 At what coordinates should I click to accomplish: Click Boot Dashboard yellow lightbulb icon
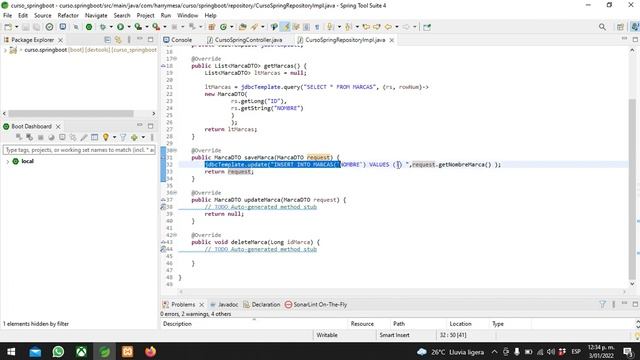point(106,137)
